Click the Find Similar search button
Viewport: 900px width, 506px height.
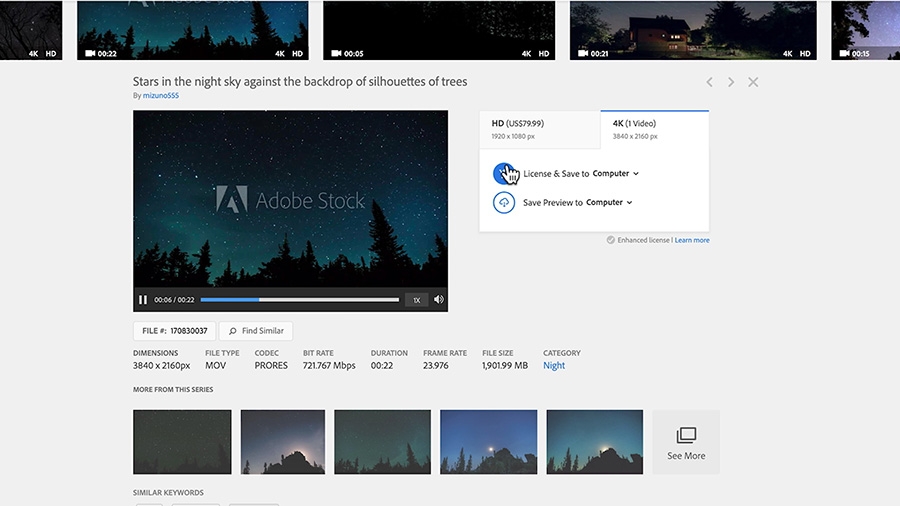[256, 330]
